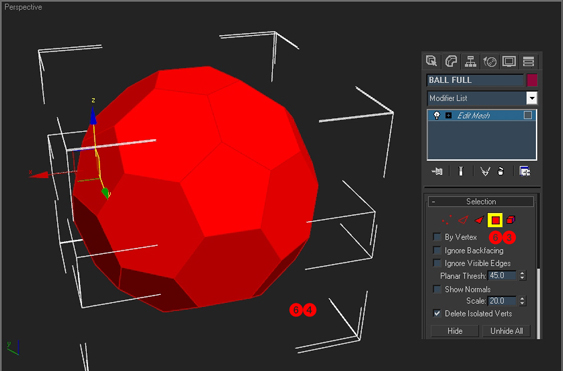
Task: Toggle the By Vertex checkbox
Action: [437, 237]
